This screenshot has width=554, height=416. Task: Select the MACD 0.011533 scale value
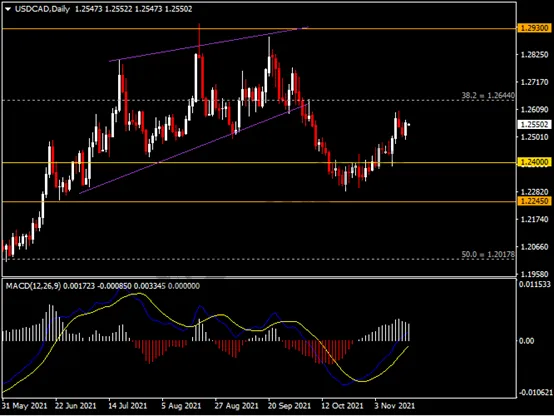click(x=535, y=284)
